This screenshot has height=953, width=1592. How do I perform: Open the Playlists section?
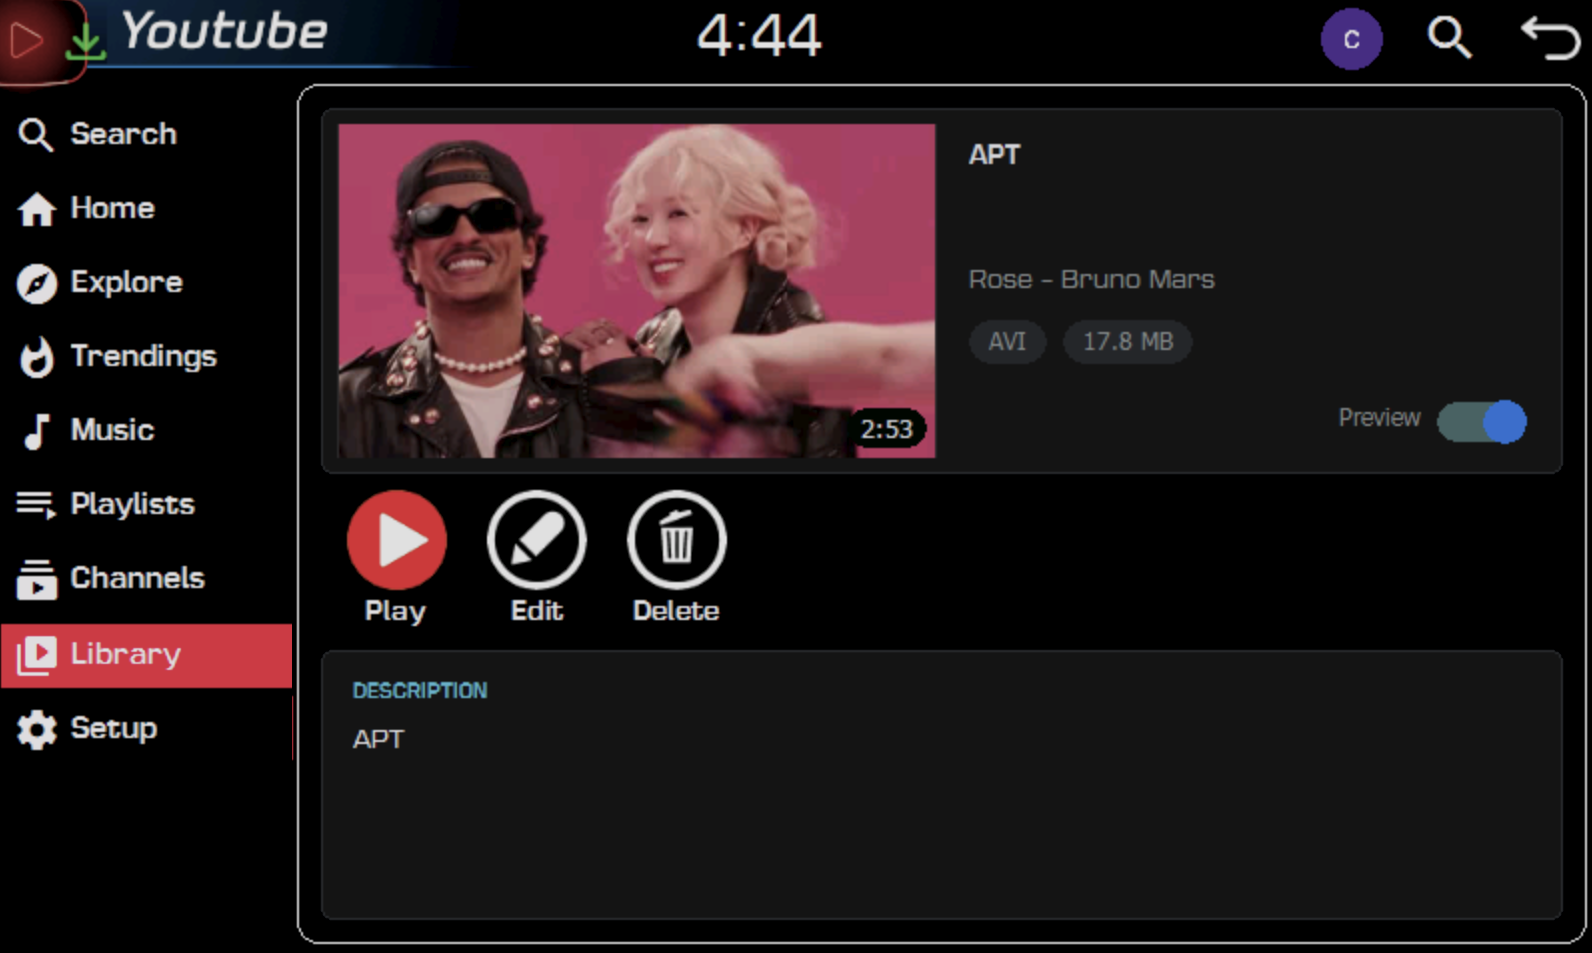[146, 505]
